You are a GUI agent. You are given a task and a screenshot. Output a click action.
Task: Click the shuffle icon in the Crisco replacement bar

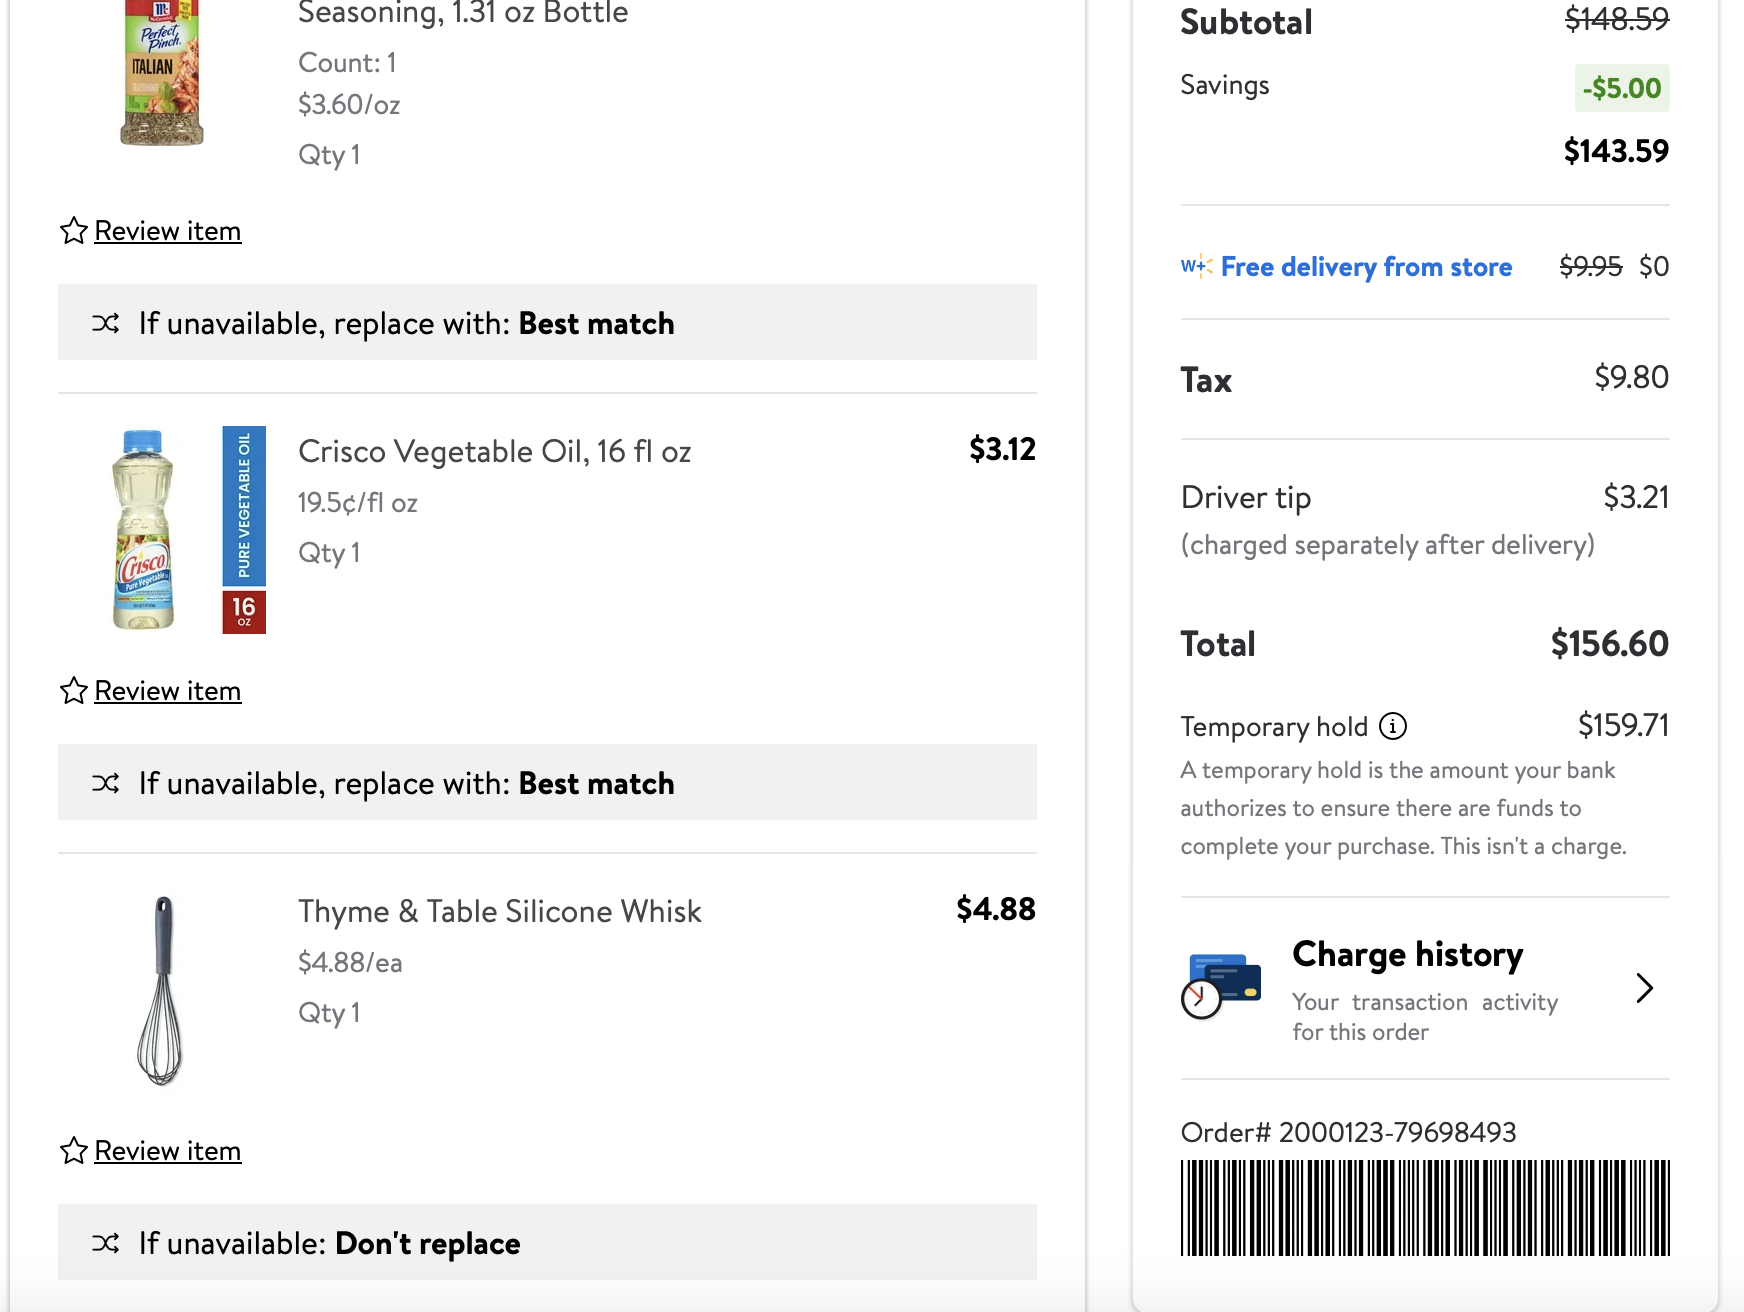(106, 783)
